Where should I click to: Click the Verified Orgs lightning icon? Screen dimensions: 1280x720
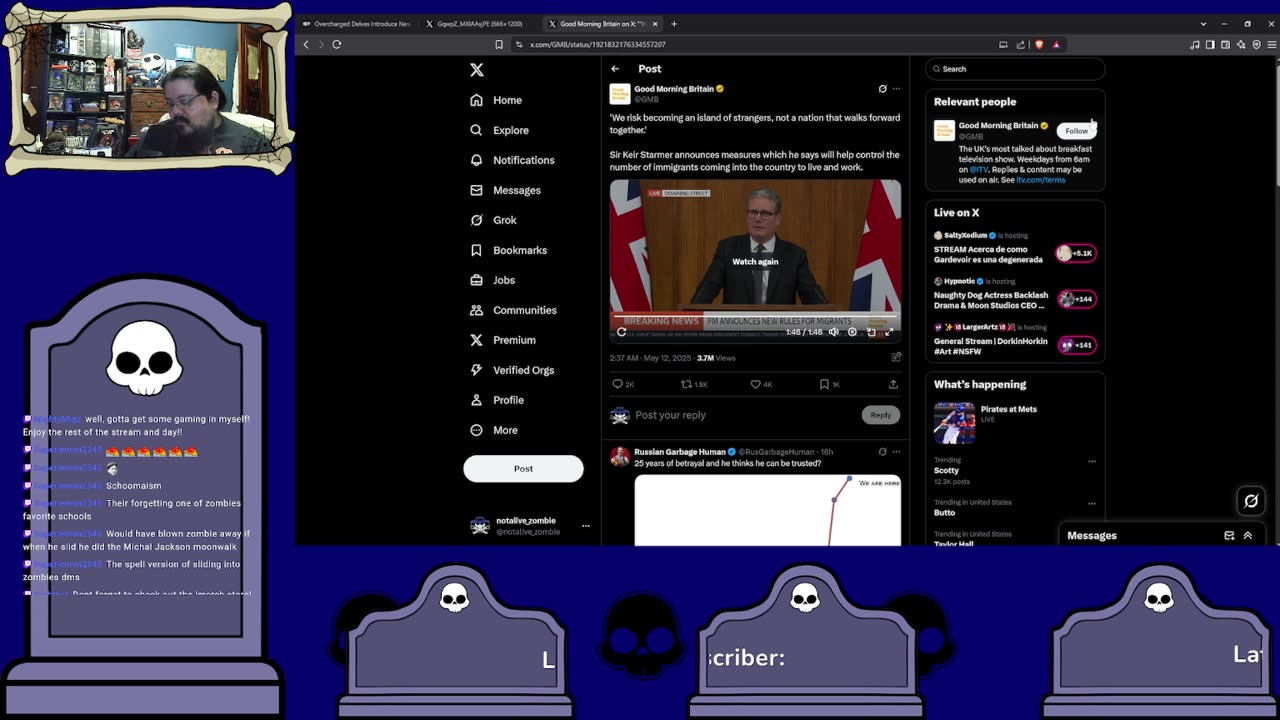click(476, 370)
